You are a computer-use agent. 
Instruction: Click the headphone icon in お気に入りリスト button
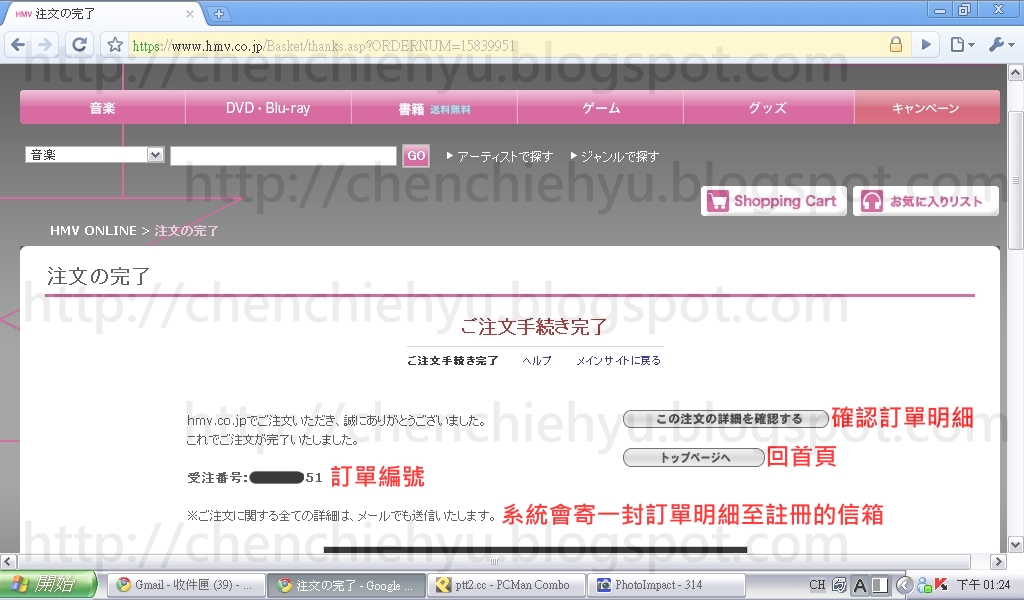(871, 201)
